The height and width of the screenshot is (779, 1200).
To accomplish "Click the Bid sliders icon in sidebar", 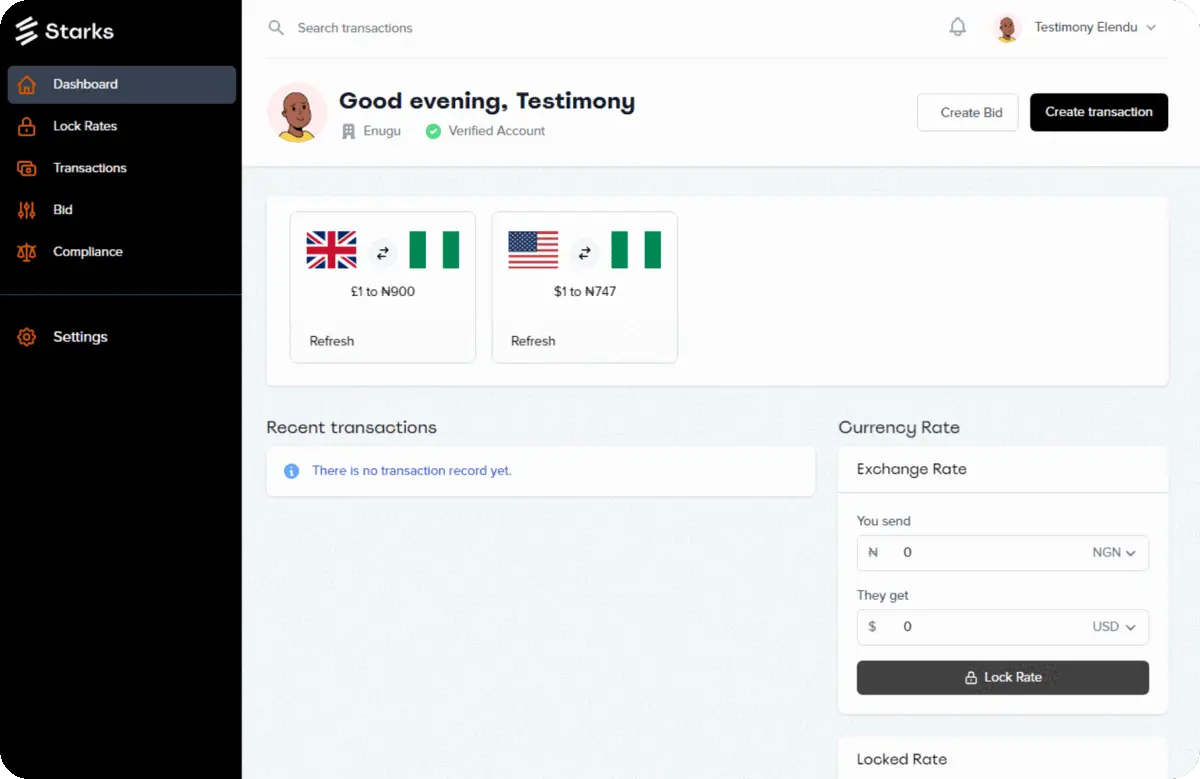I will pyautogui.click(x=26, y=210).
